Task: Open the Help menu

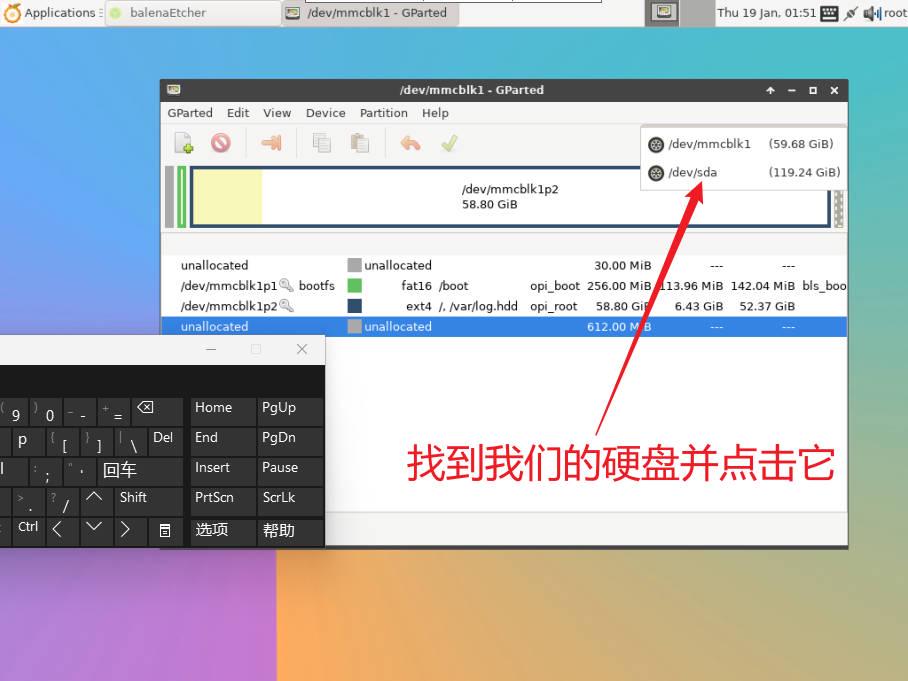Action: pyautogui.click(x=435, y=113)
